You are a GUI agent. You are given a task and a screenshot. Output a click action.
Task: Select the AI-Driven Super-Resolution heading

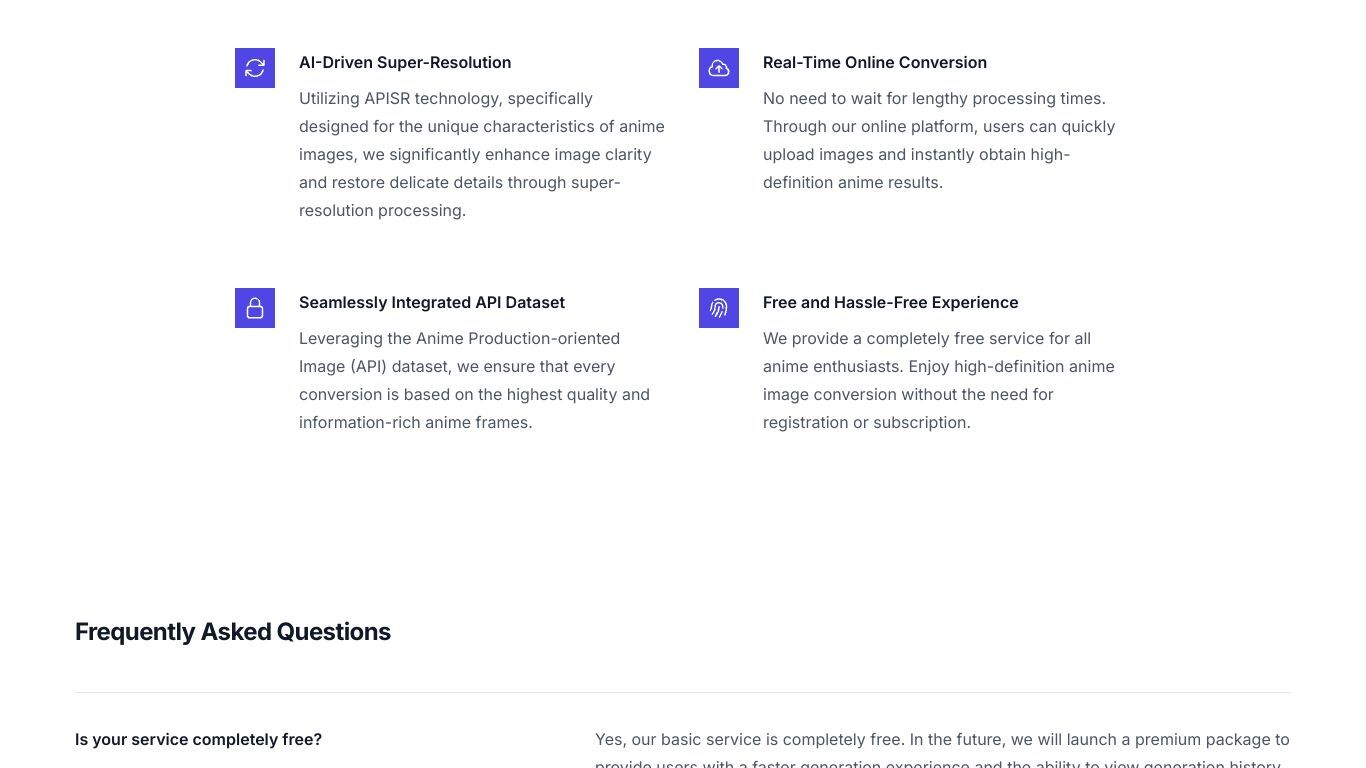(405, 62)
